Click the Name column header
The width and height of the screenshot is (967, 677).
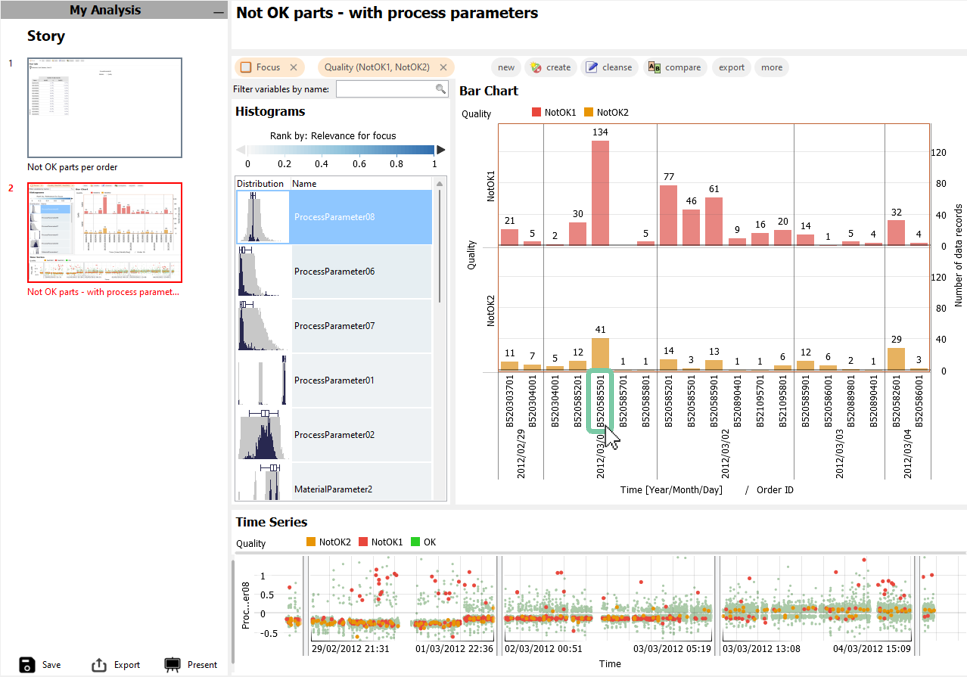coord(304,184)
